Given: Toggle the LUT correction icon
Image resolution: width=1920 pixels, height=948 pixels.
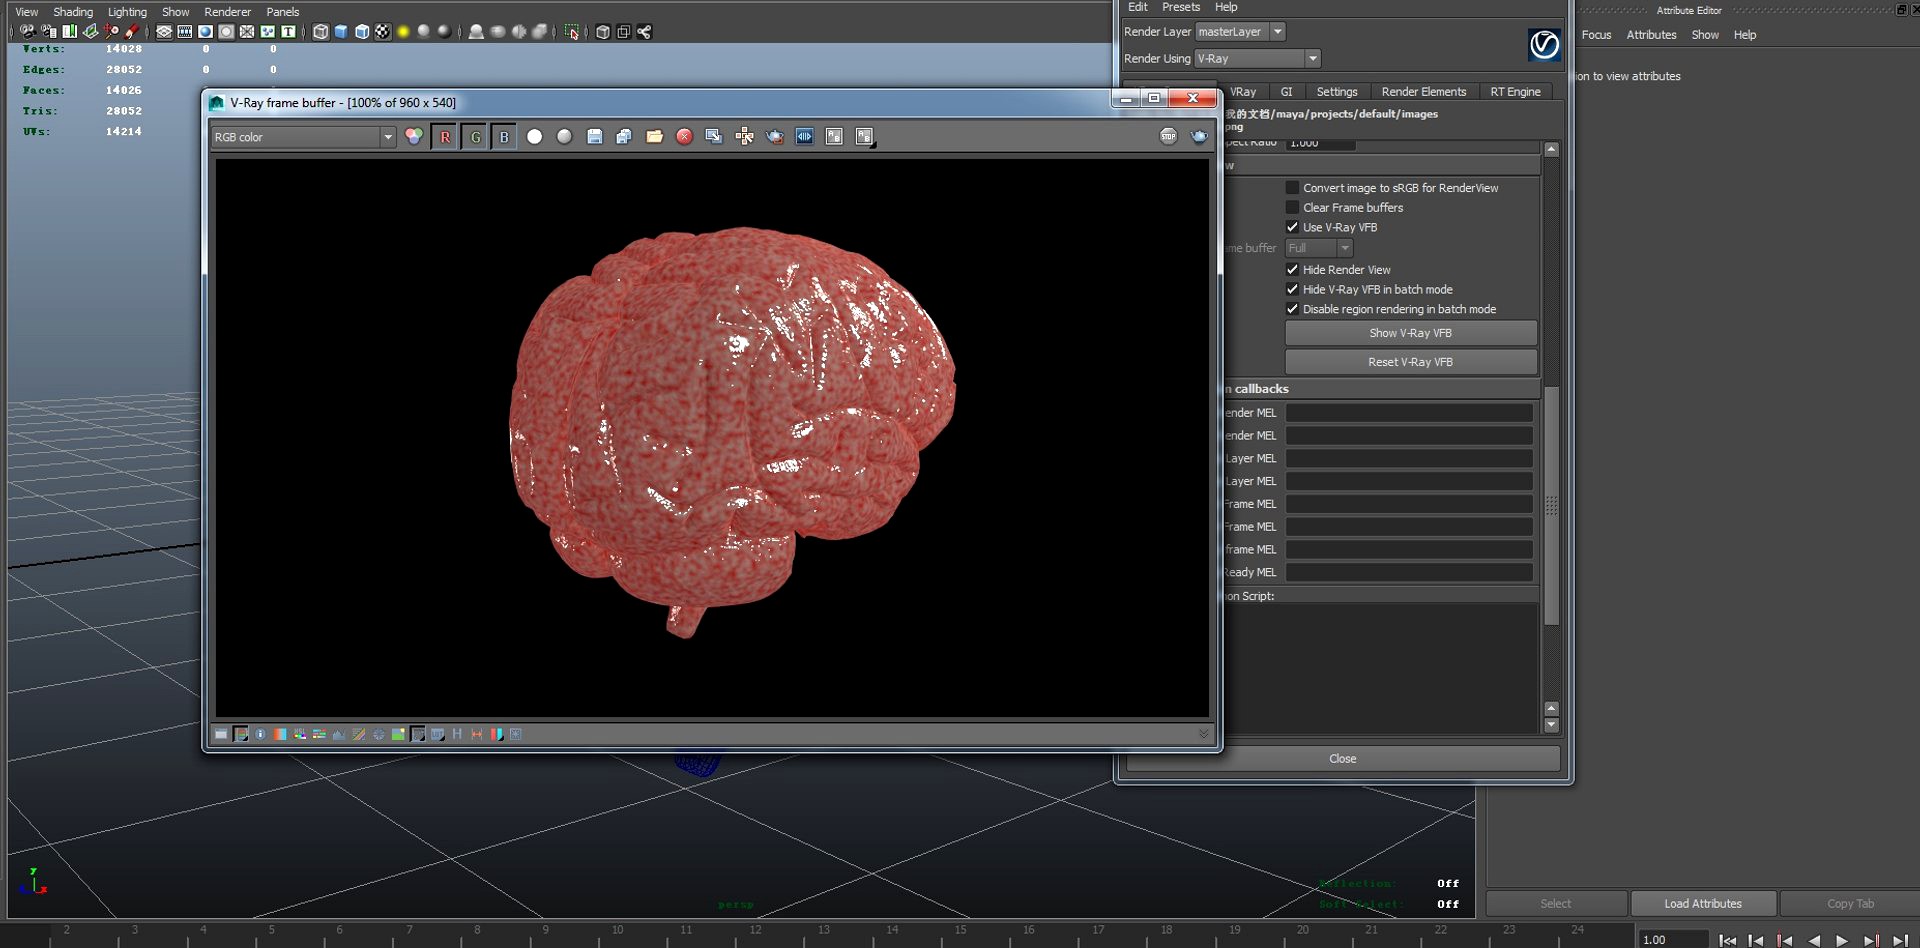Looking at the screenshot, I should coord(438,734).
